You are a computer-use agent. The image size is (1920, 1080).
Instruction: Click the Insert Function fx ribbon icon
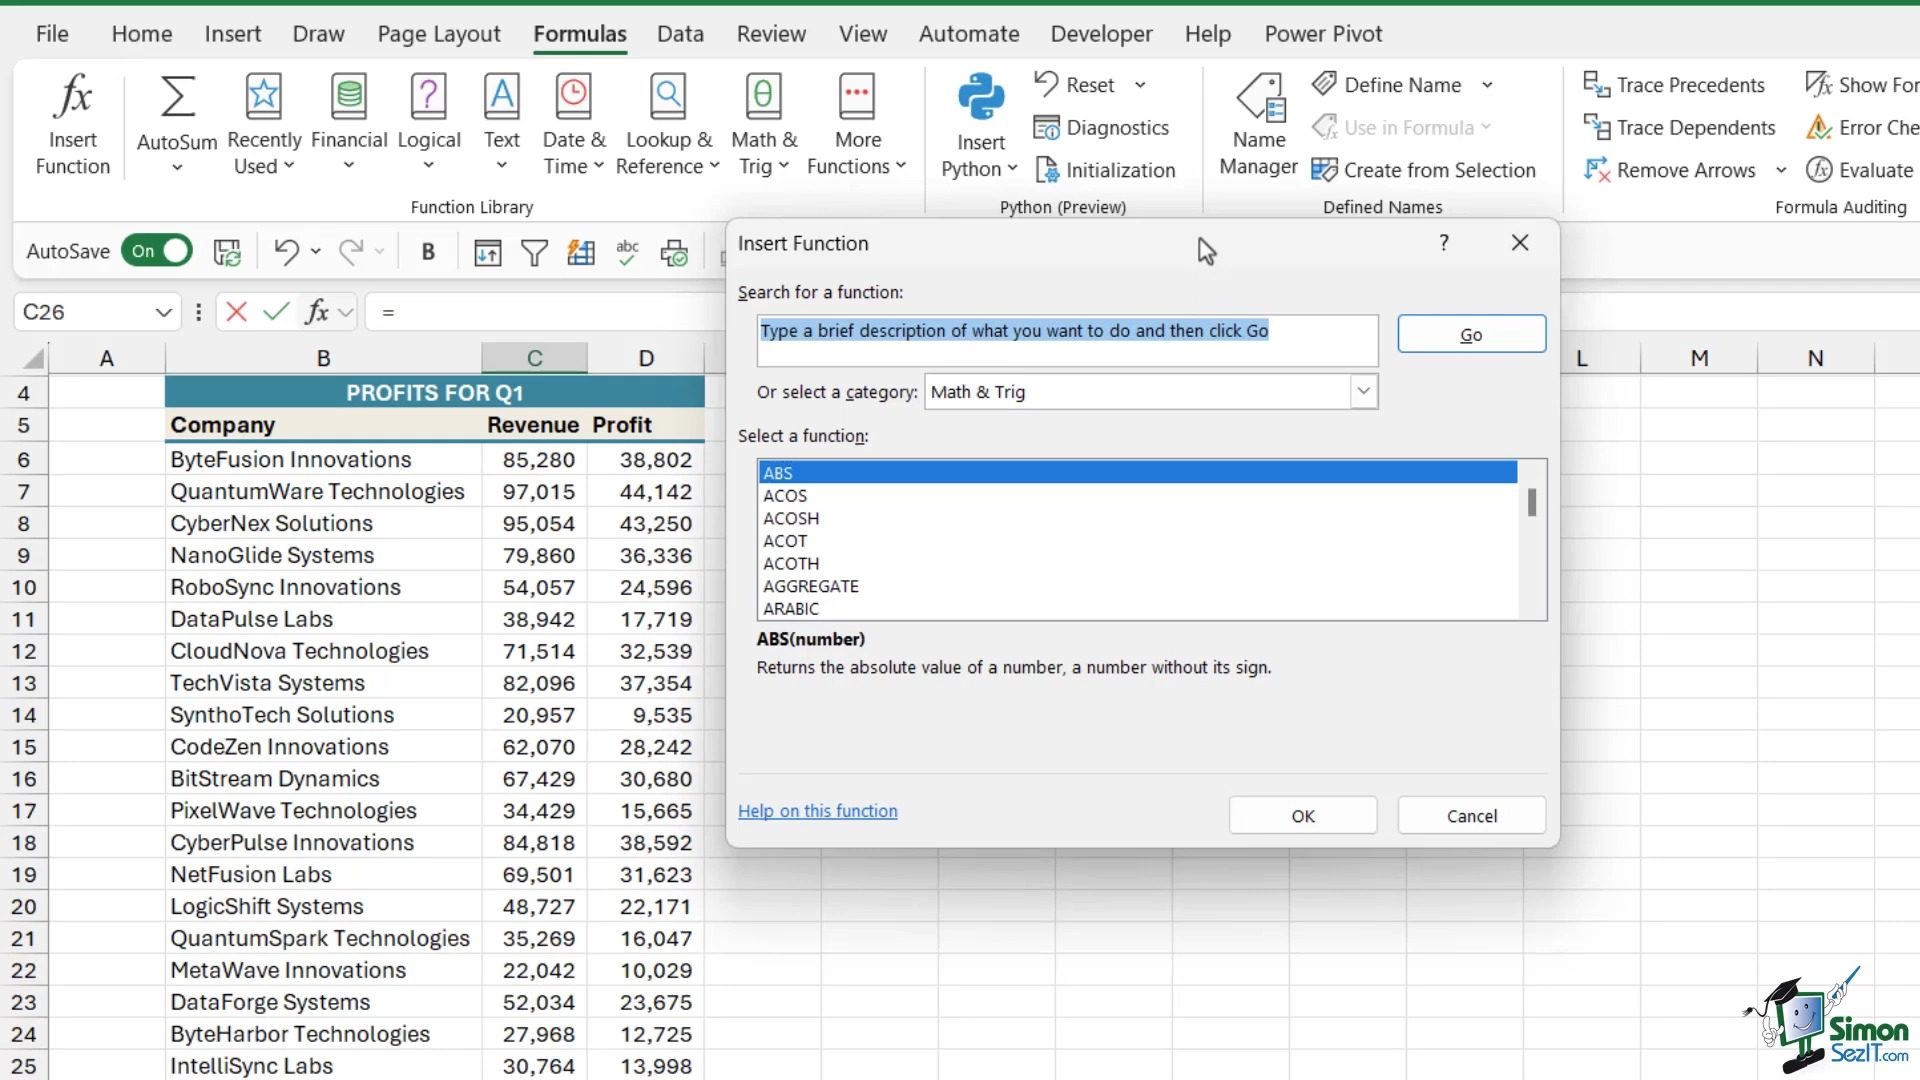73,97
